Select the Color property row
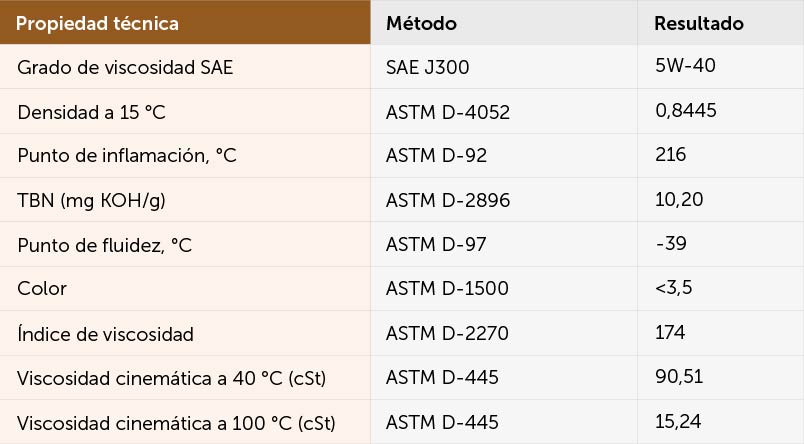 [402, 288]
